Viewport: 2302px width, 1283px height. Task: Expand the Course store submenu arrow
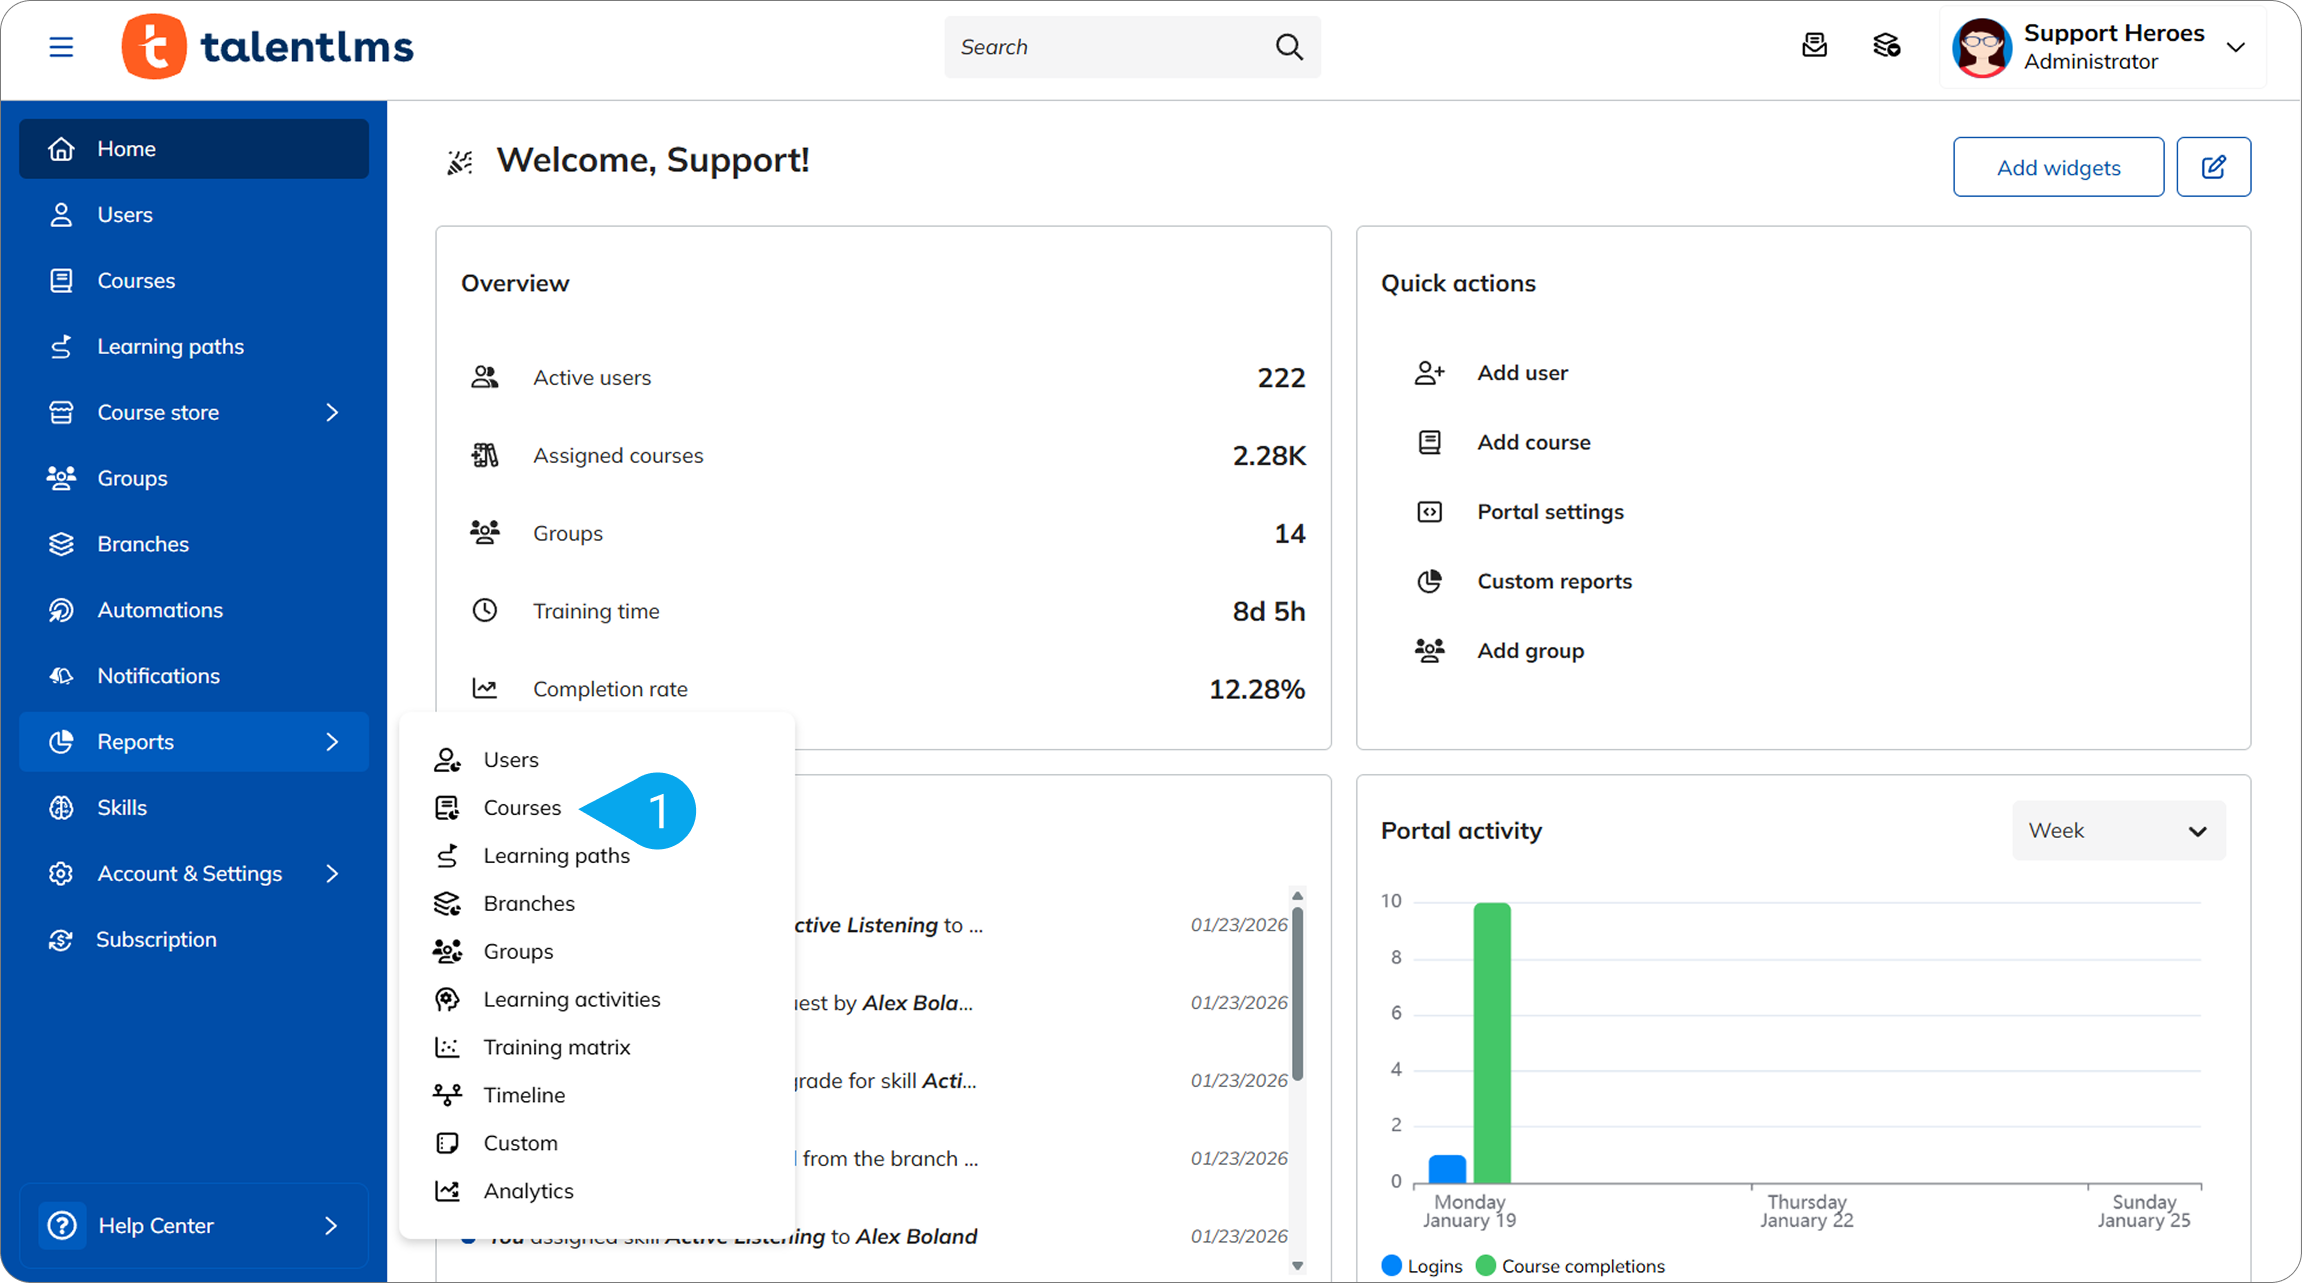[x=332, y=412]
